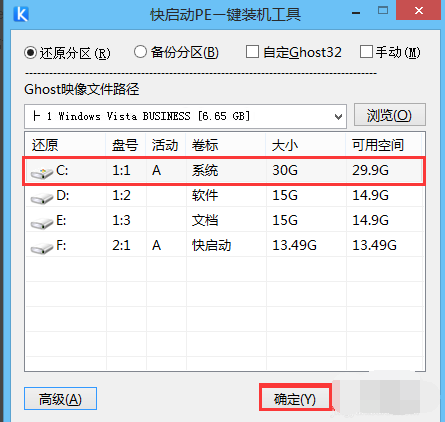Viewport: 445px width, 422px height.
Task: Click the active flag A in C: row
Action: 157,170
